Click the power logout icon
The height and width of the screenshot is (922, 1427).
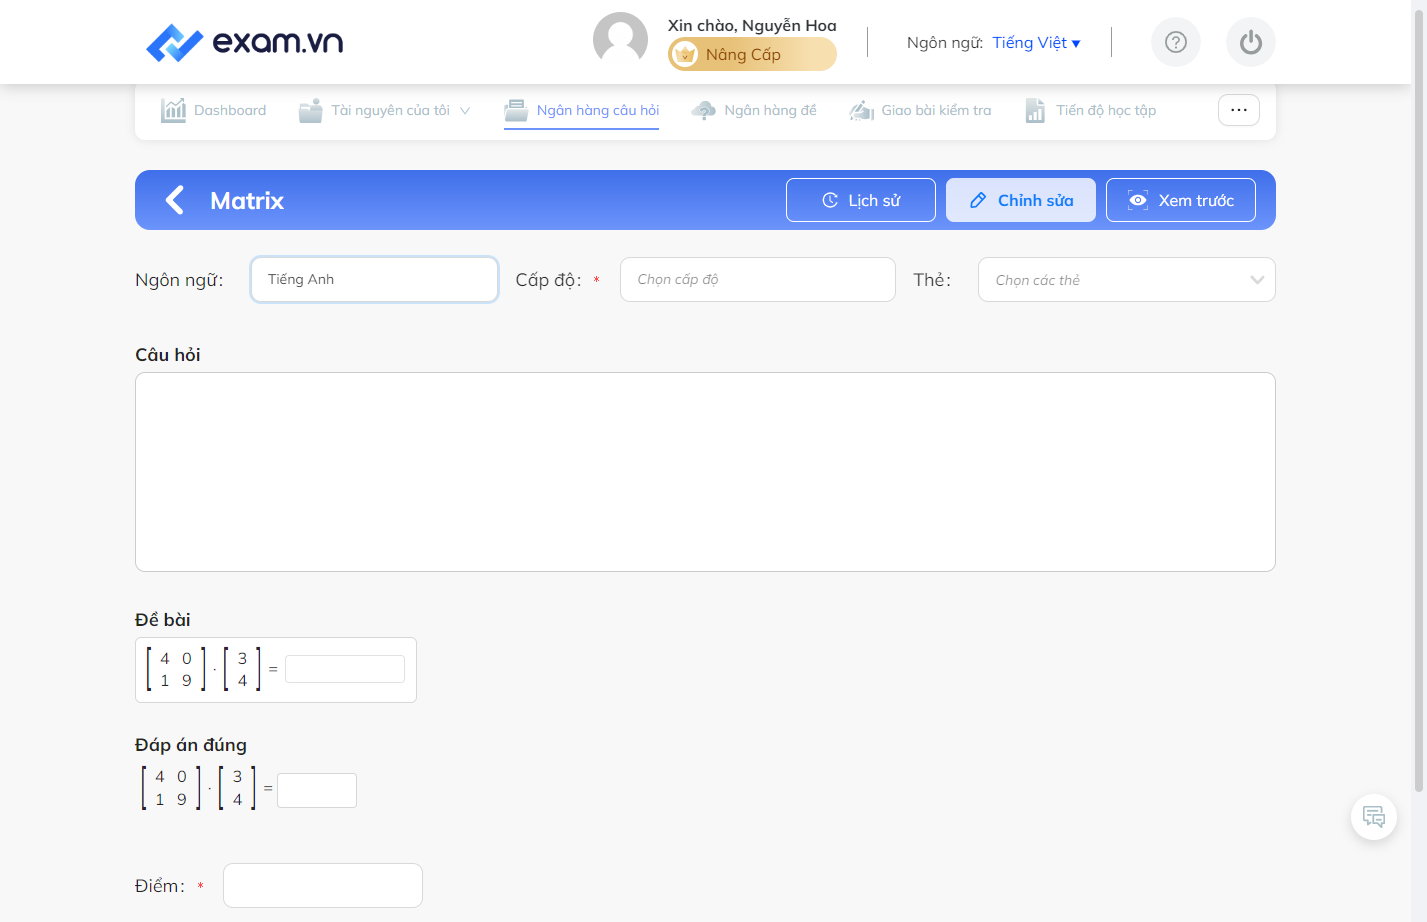coord(1251,42)
